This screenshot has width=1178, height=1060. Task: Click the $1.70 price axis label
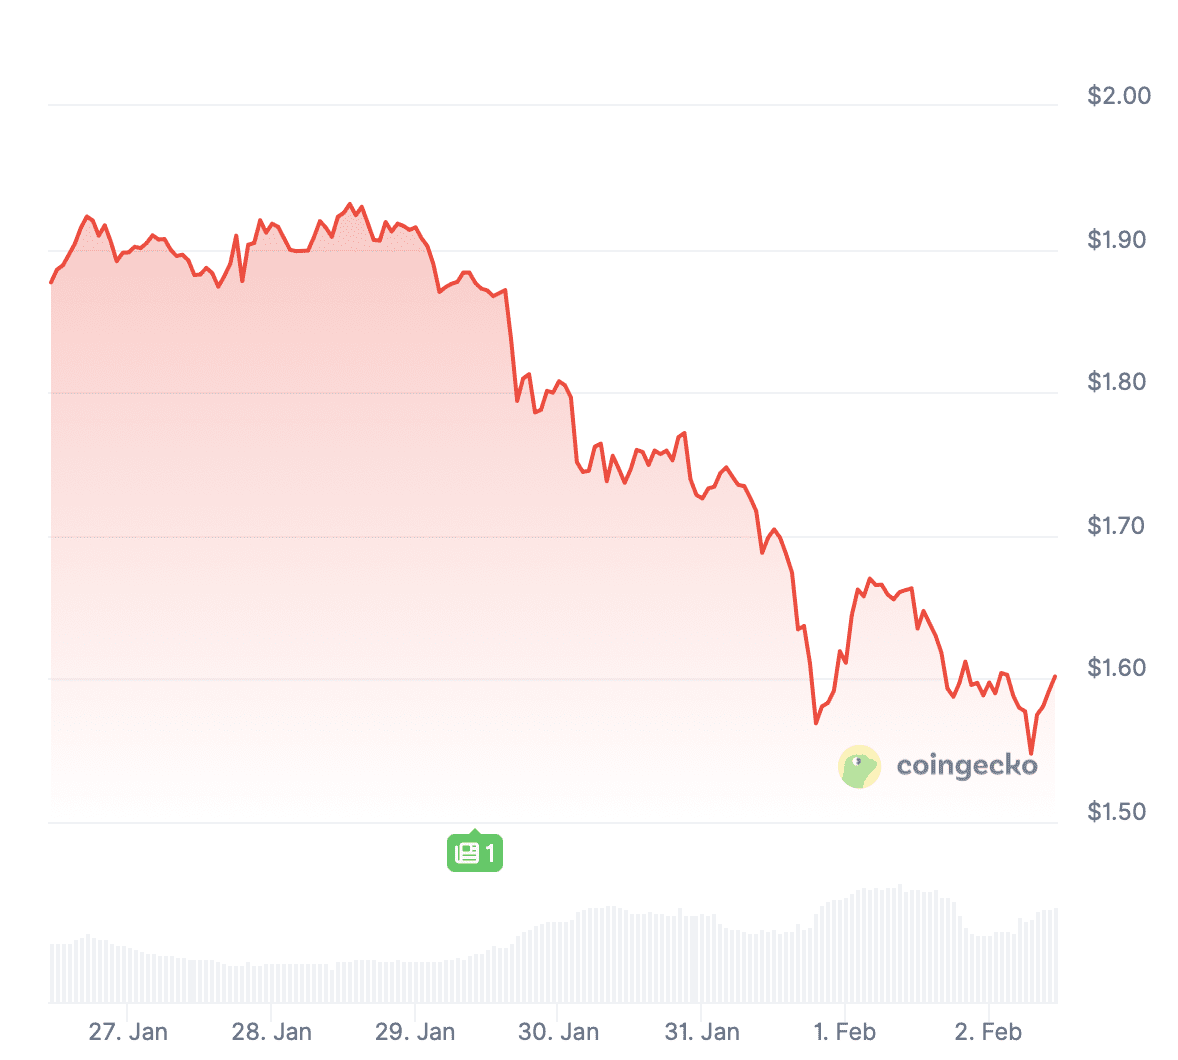click(x=1116, y=525)
